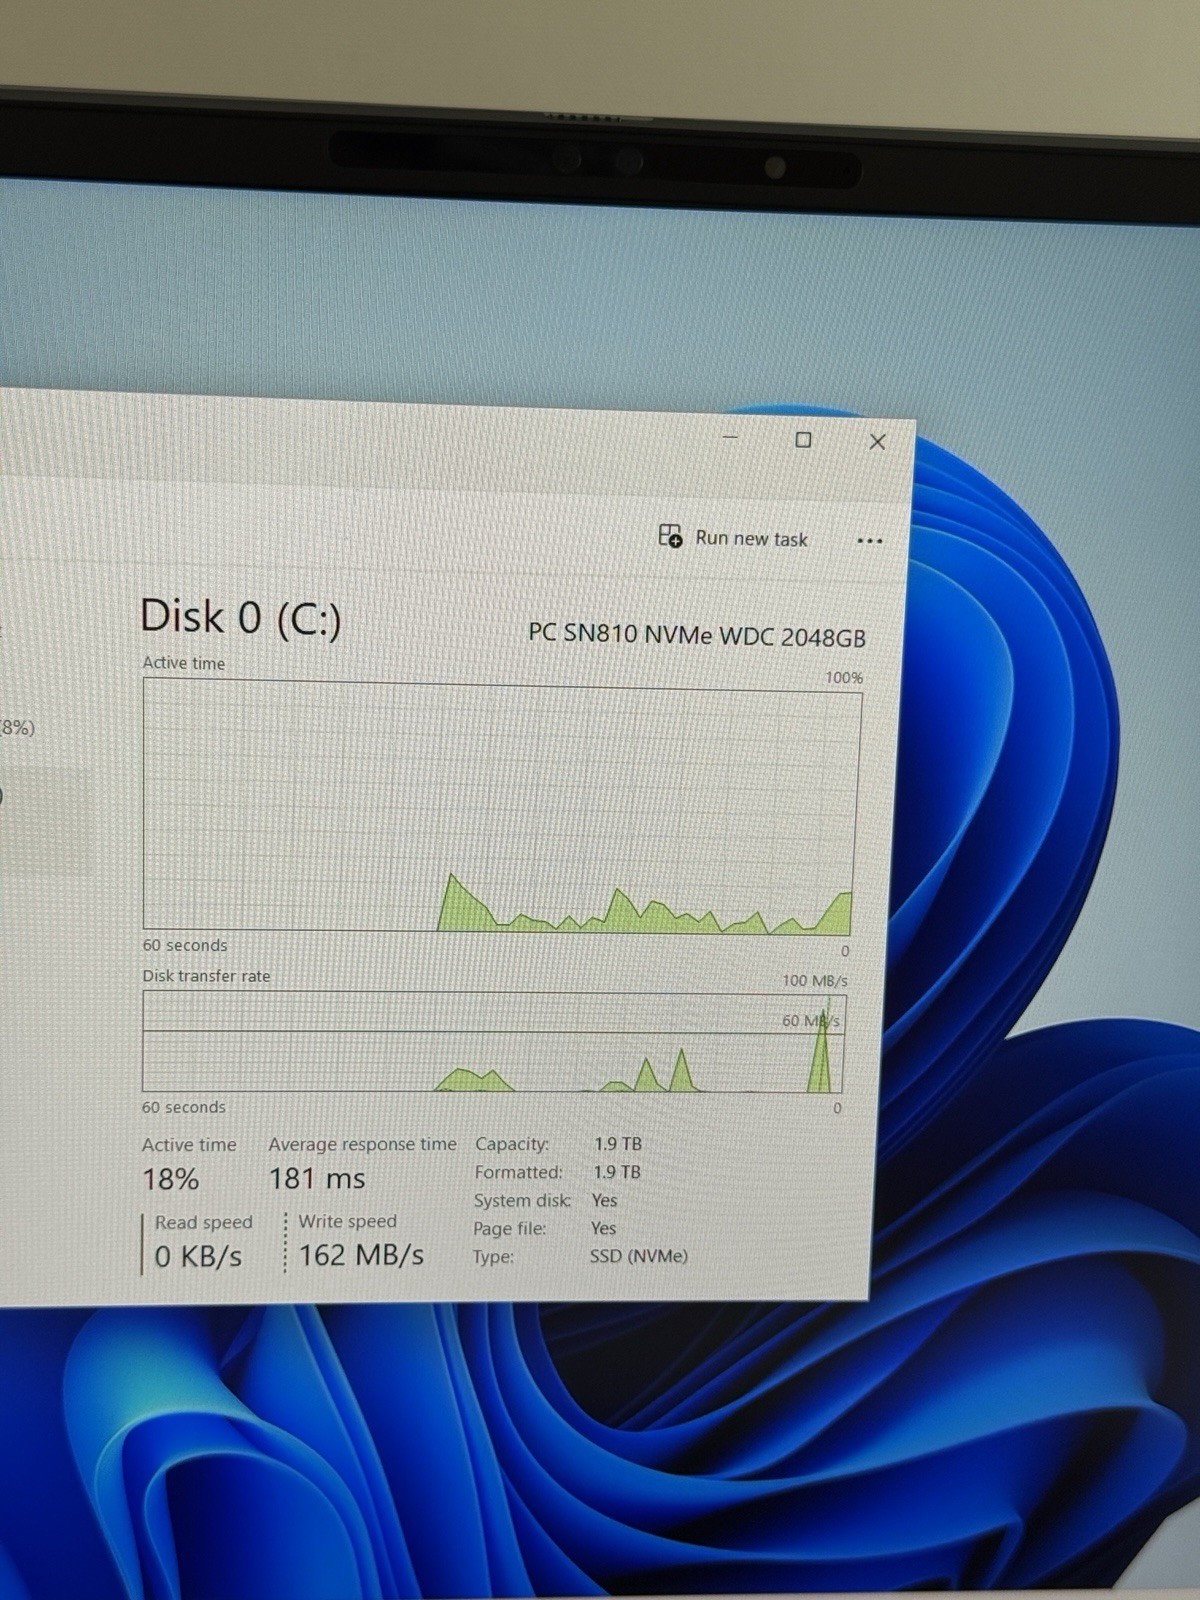Maximize the Task Manager window

[x=803, y=440]
